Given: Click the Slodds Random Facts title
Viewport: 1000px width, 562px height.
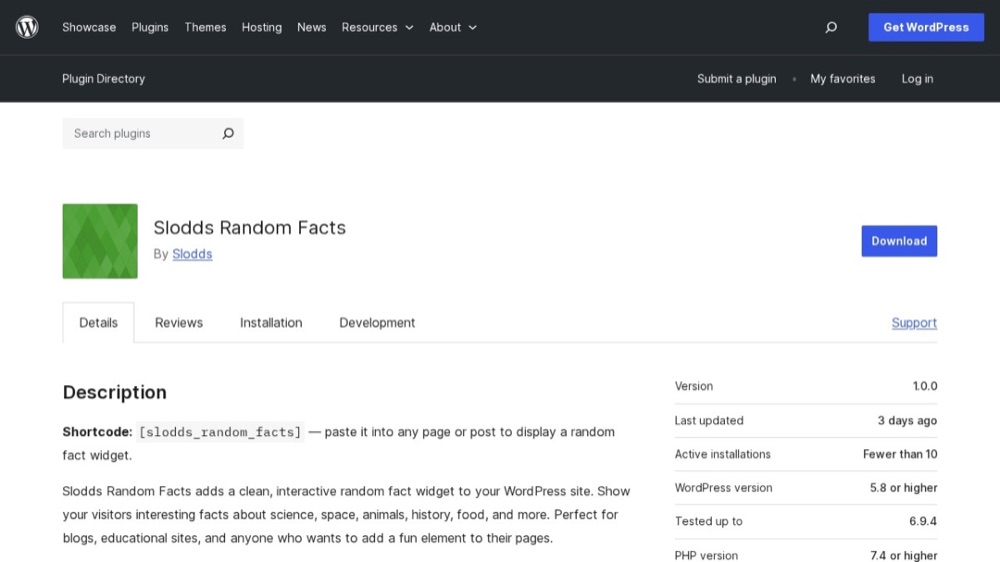Looking at the screenshot, I should (x=249, y=228).
